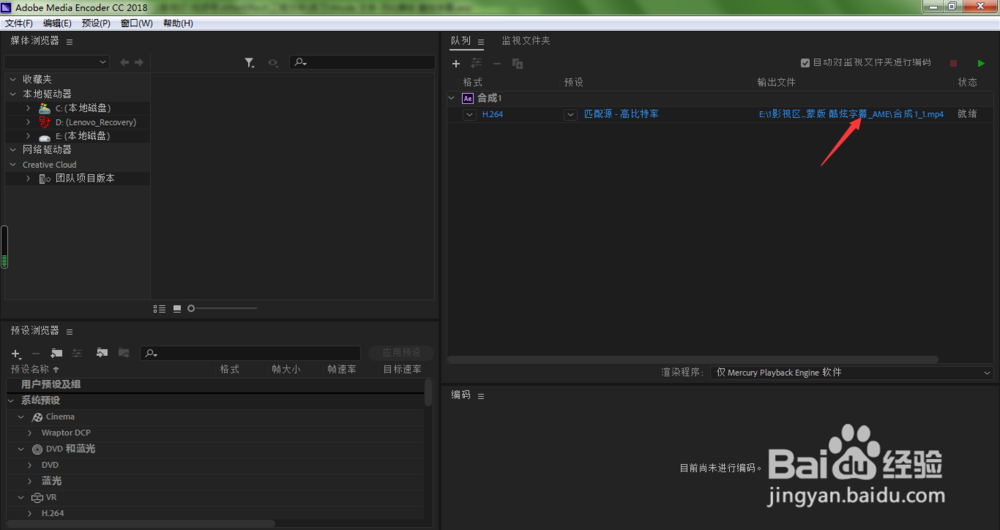Screen dimensions: 1000x530
Task: Open the 渲染程序 Mercury Playback Engine dropdown
Action: (852, 372)
